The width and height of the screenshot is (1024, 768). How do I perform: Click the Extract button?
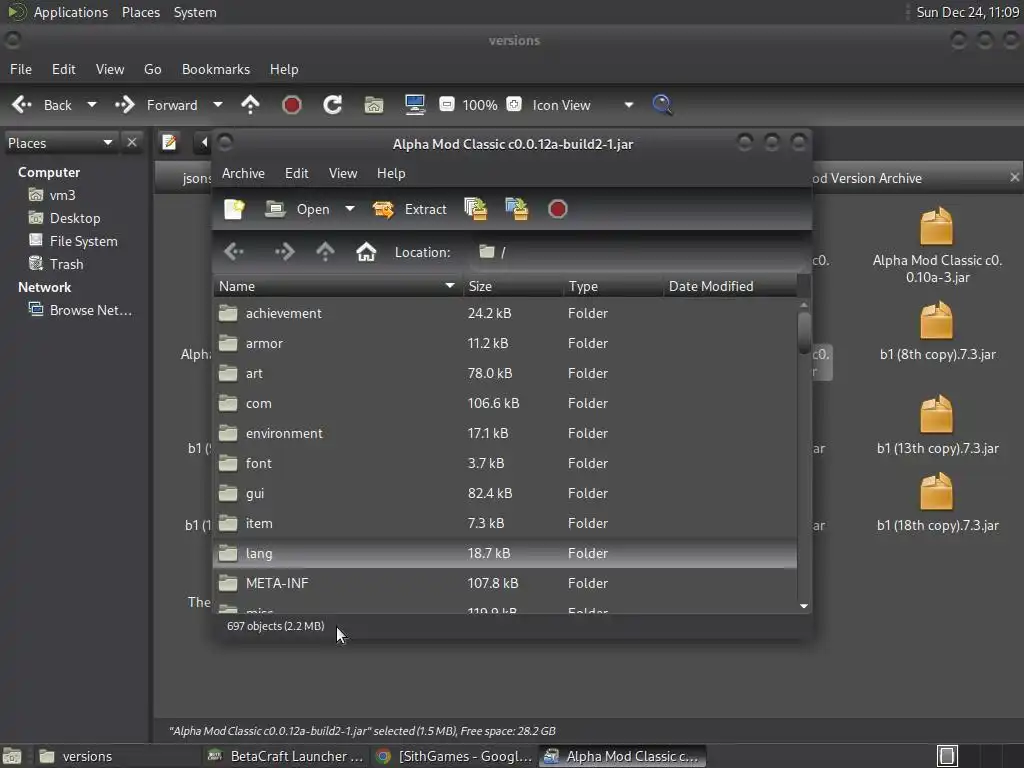point(409,209)
